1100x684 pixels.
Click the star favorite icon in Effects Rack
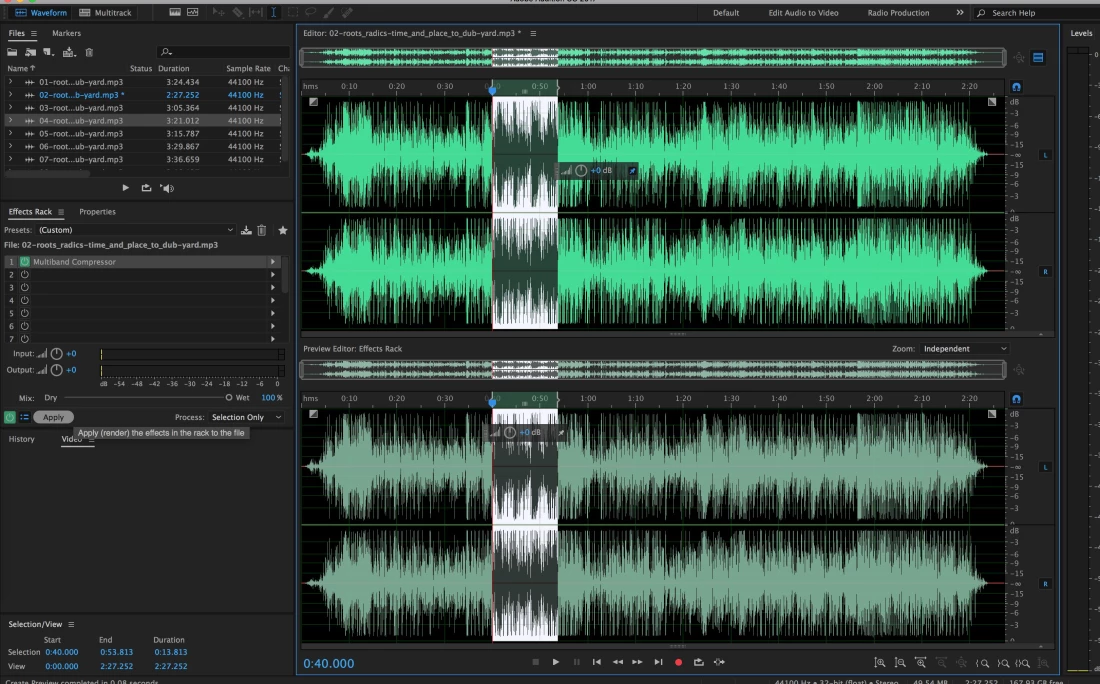click(283, 230)
